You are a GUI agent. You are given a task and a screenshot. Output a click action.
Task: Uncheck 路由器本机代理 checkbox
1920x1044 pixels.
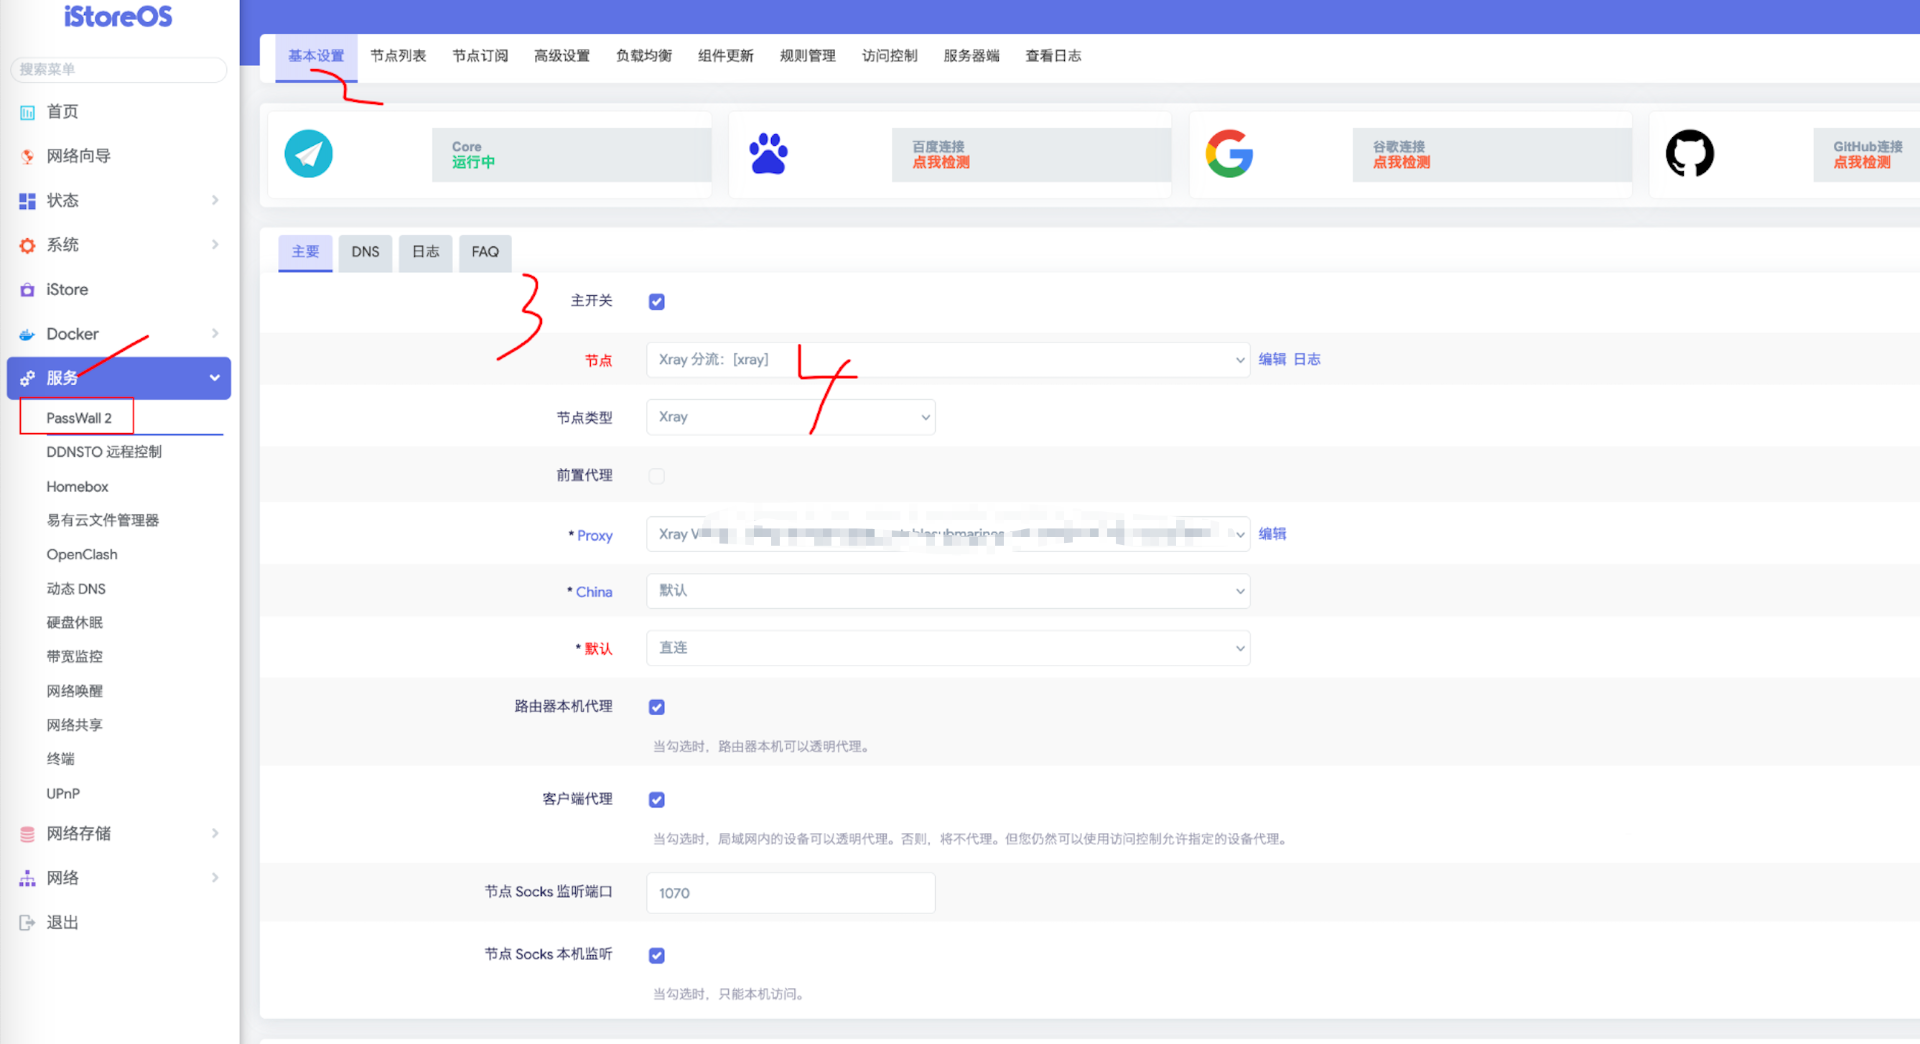tap(657, 707)
